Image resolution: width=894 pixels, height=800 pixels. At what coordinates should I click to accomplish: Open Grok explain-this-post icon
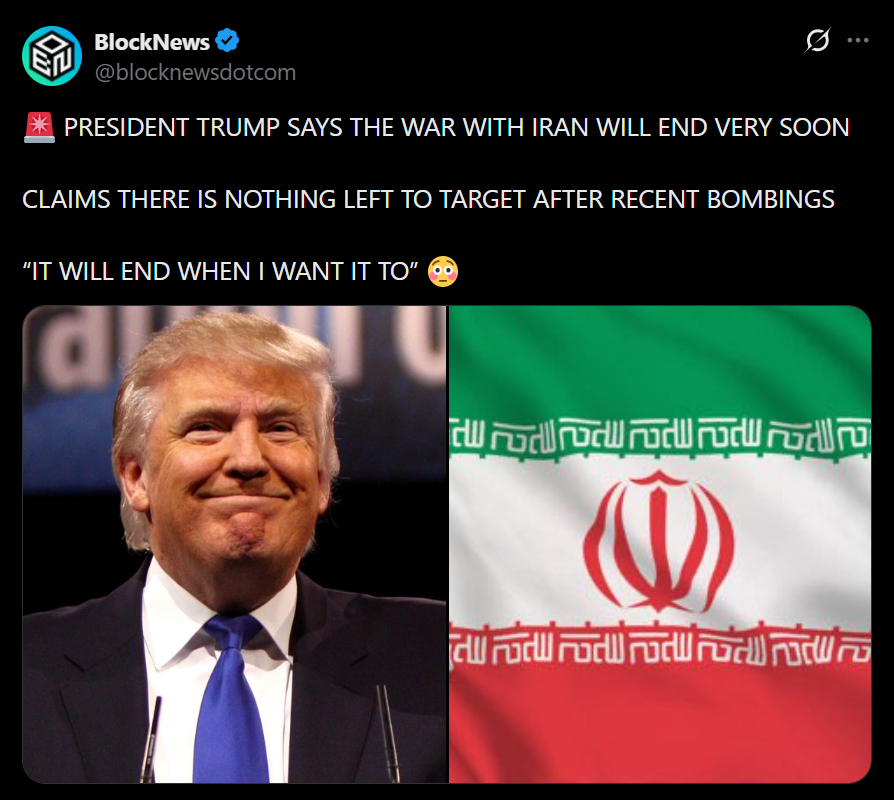(818, 40)
